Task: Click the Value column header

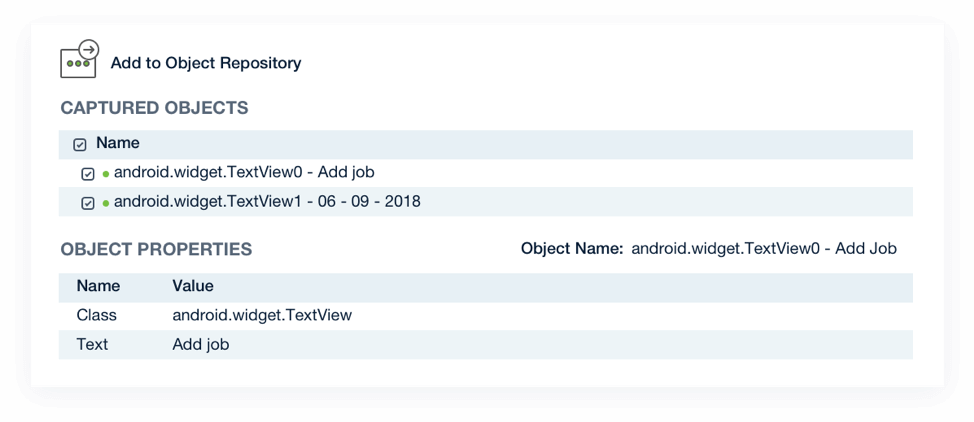Action: coord(193,287)
